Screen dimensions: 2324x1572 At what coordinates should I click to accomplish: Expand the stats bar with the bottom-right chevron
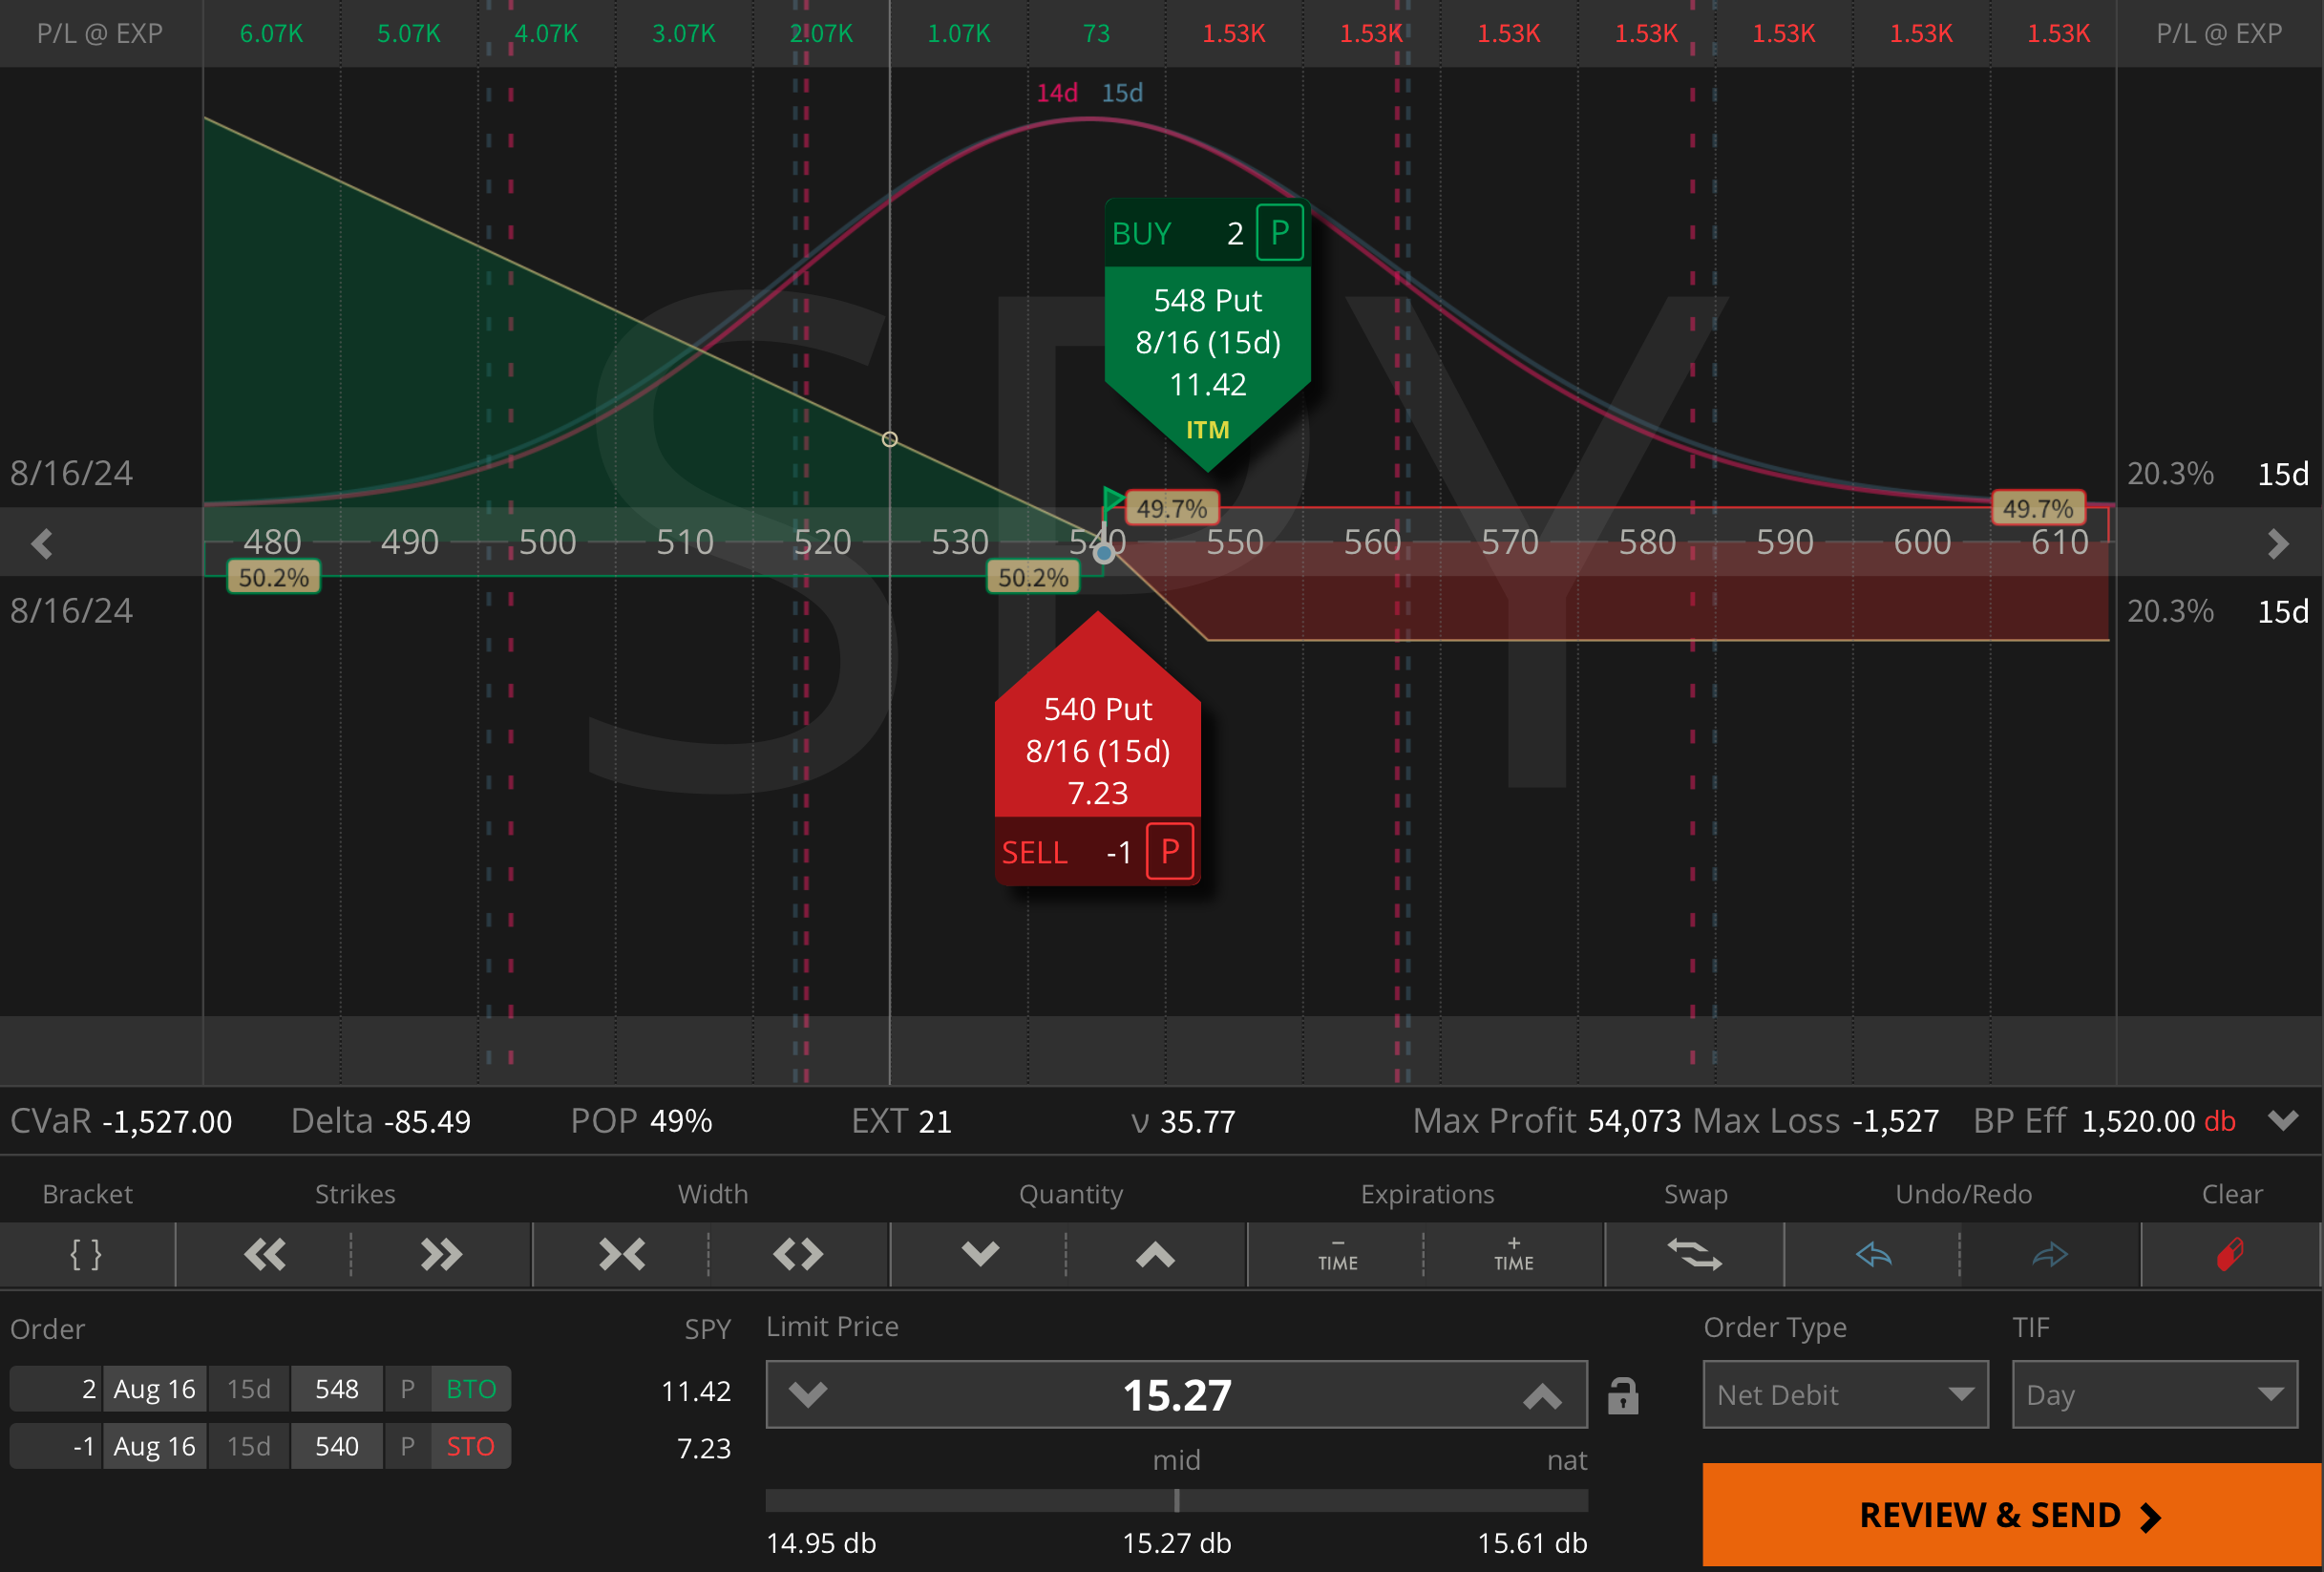click(x=2283, y=1121)
